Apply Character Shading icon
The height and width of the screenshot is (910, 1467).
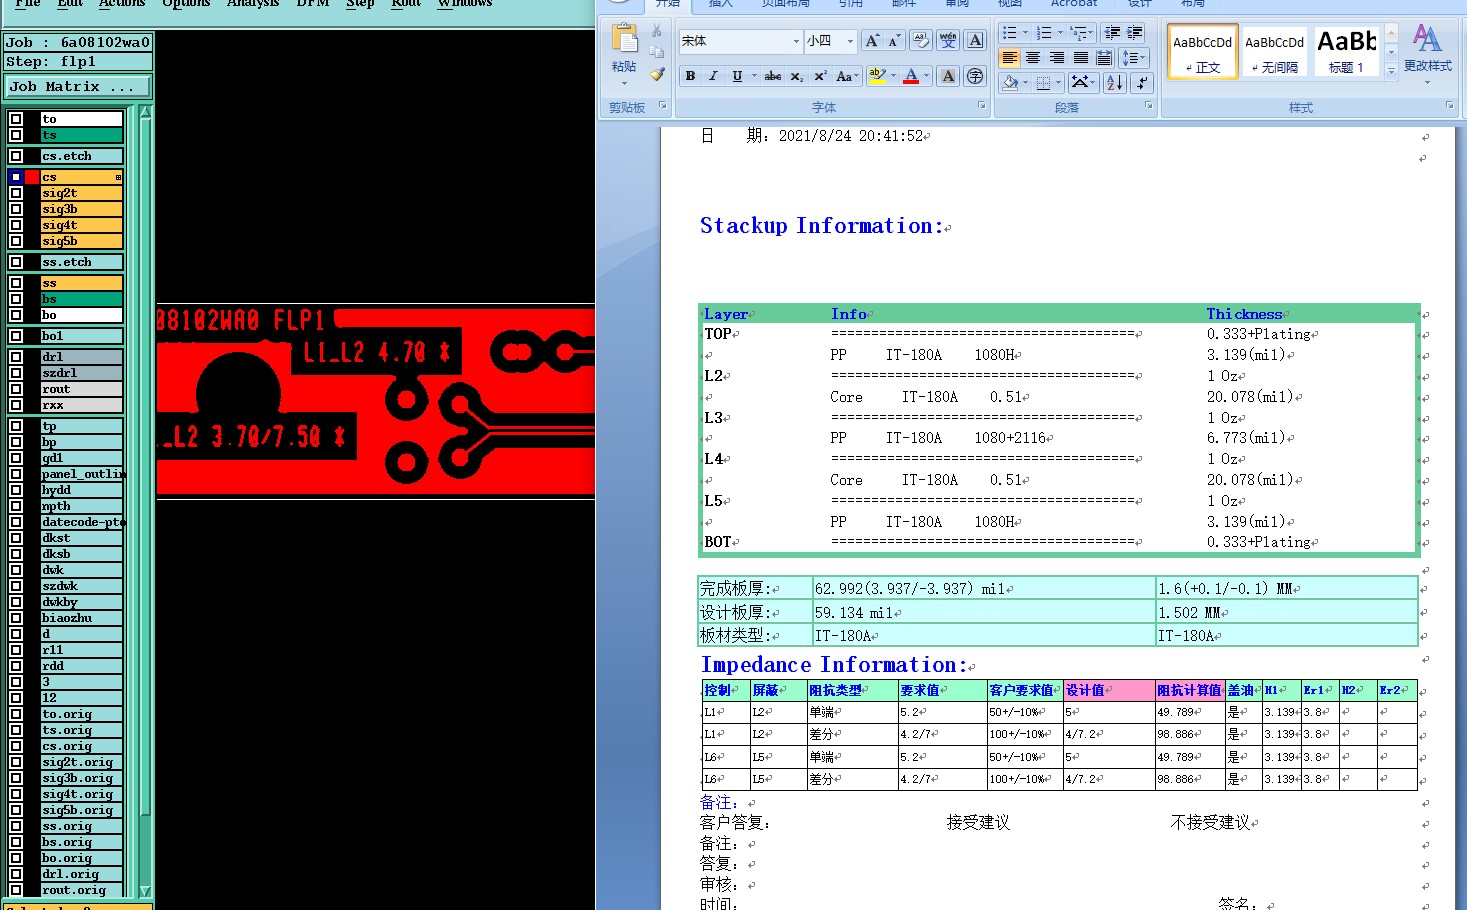[x=948, y=76]
